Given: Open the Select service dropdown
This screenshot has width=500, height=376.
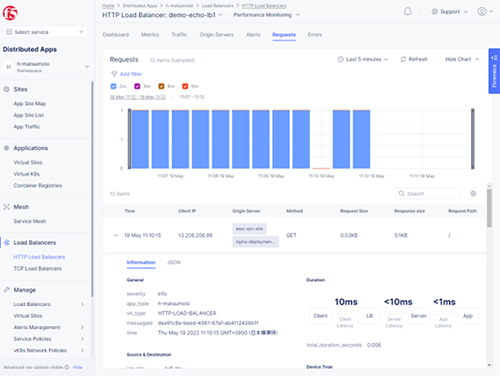Looking at the screenshot, I should [x=45, y=32].
